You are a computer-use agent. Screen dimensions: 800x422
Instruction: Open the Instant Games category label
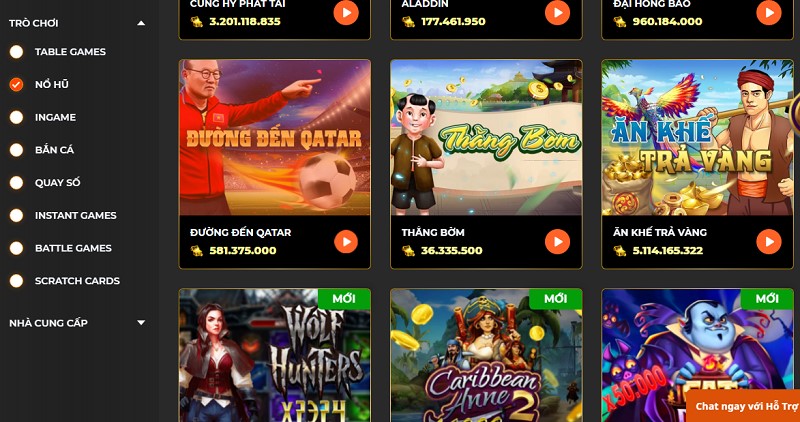76,215
